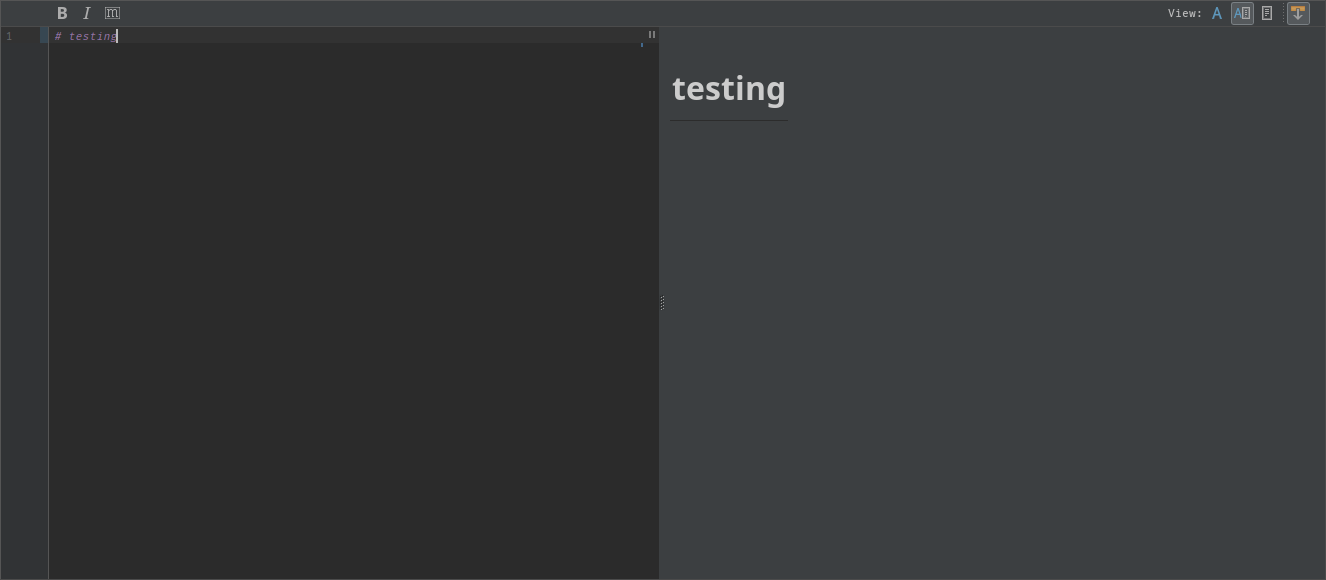The height and width of the screenshot is (580, 1326).
Task: Click the "testing" heading in the preview
Action: (729, 88)
